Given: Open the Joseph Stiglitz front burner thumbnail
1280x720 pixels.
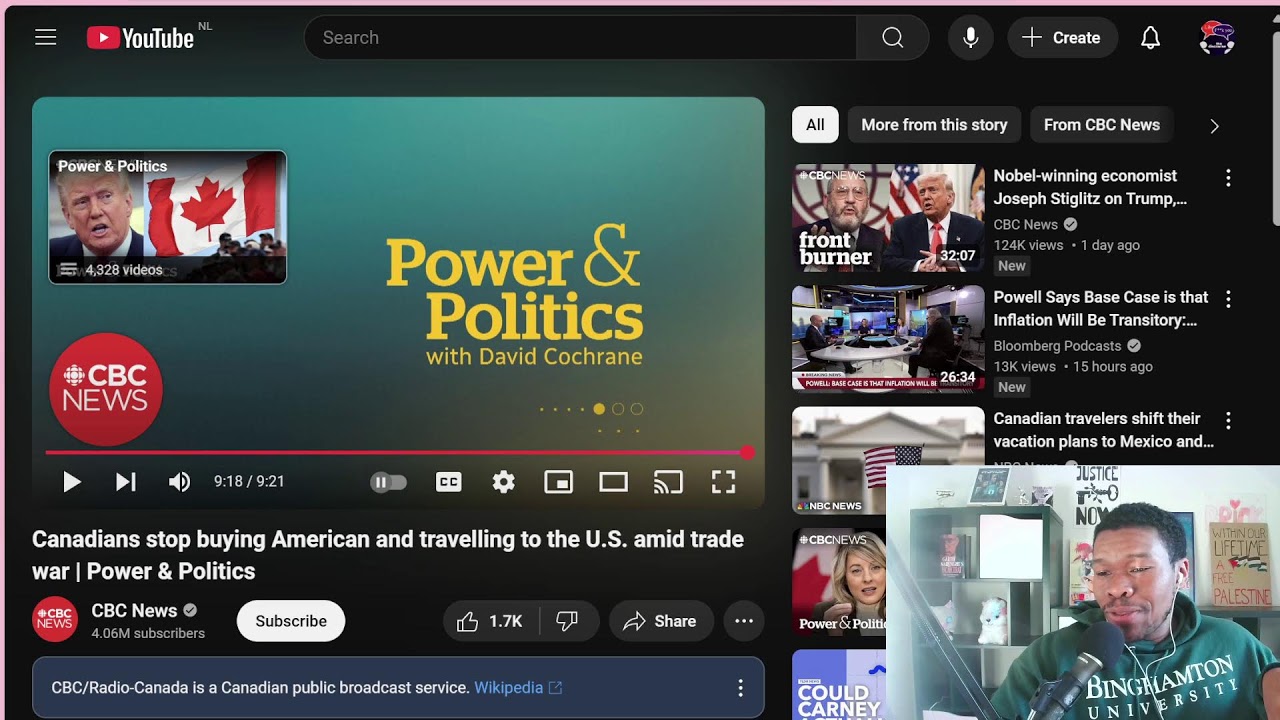Looking at the screenshot, I should 888,218.
